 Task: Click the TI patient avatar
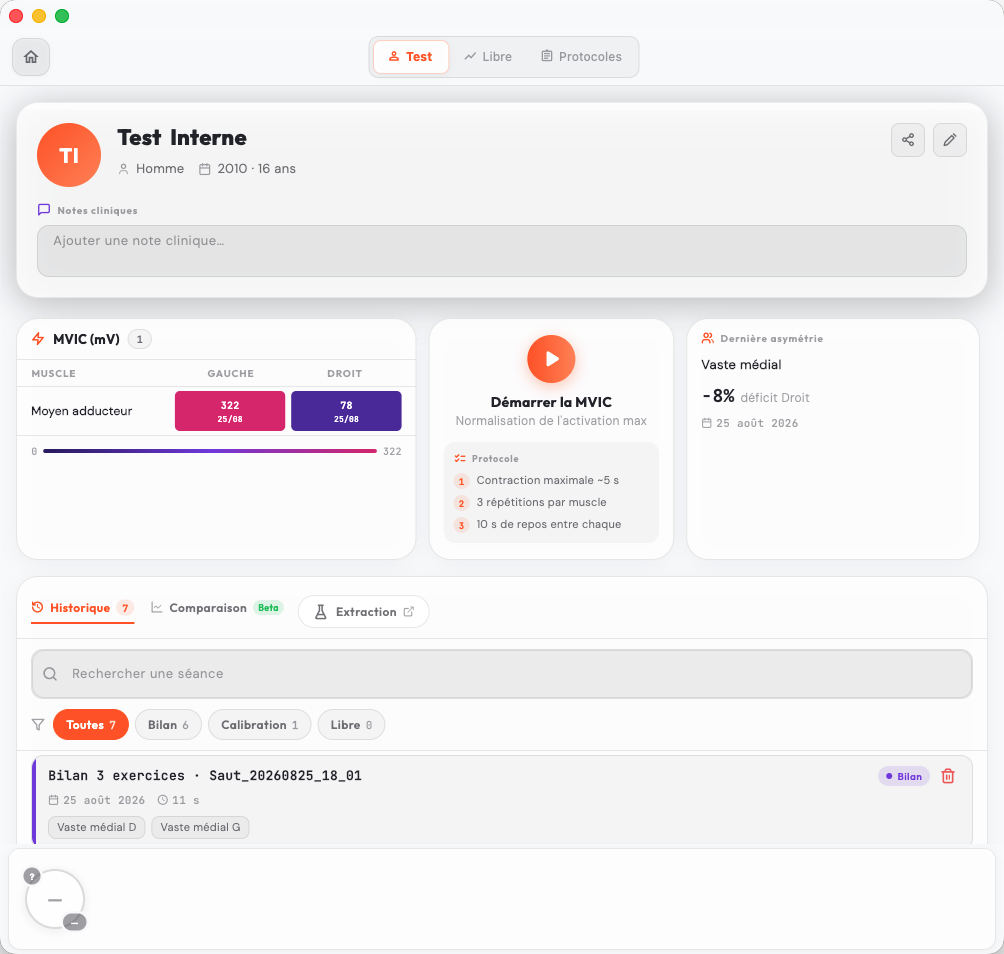(69, 155)
